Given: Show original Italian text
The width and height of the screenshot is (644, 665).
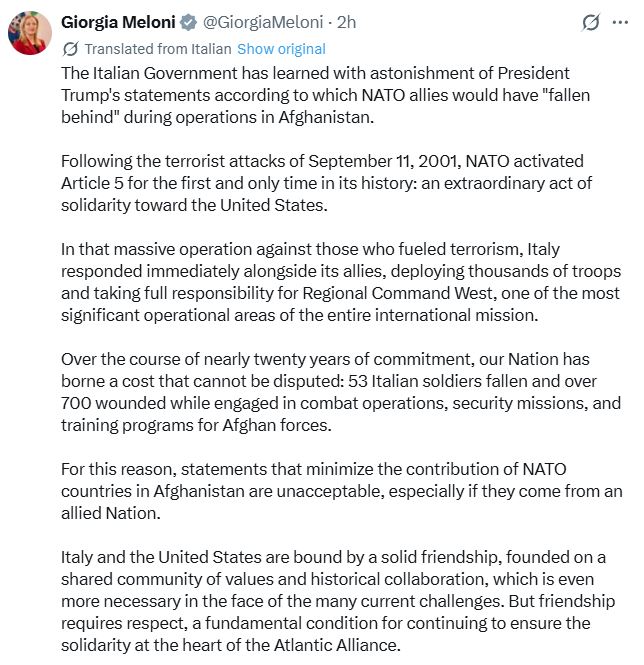Looking at the screenshot, I should (x=281, y=48).
